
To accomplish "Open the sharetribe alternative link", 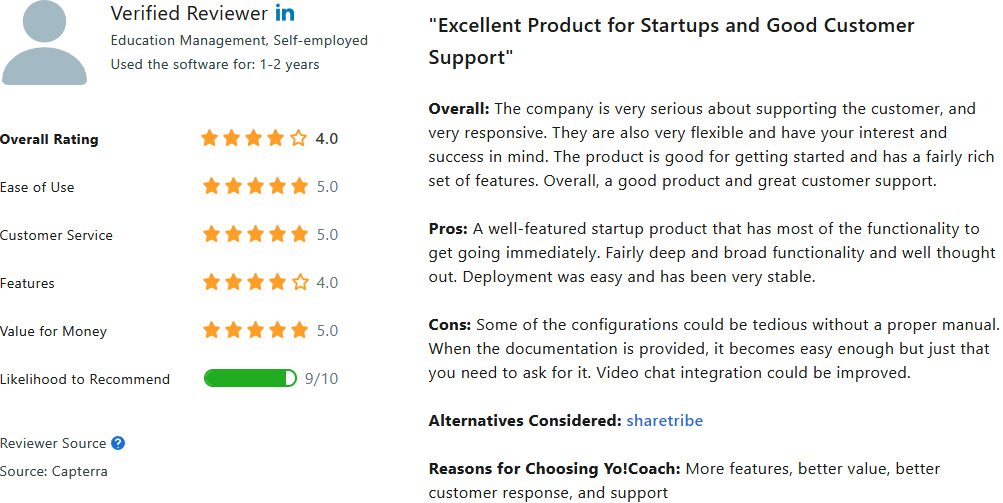I will pyautogui.click(x=665, y=420).
